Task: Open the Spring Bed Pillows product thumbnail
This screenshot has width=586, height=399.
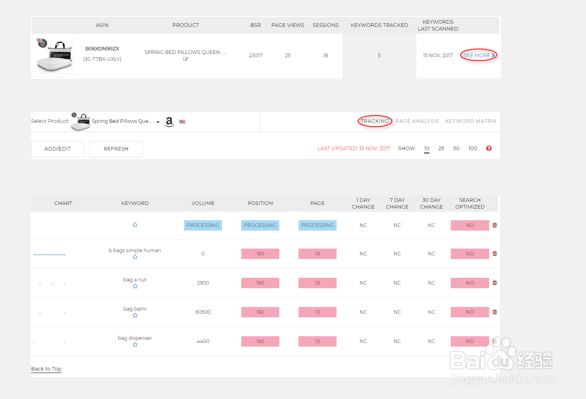Action: point(55,56)
